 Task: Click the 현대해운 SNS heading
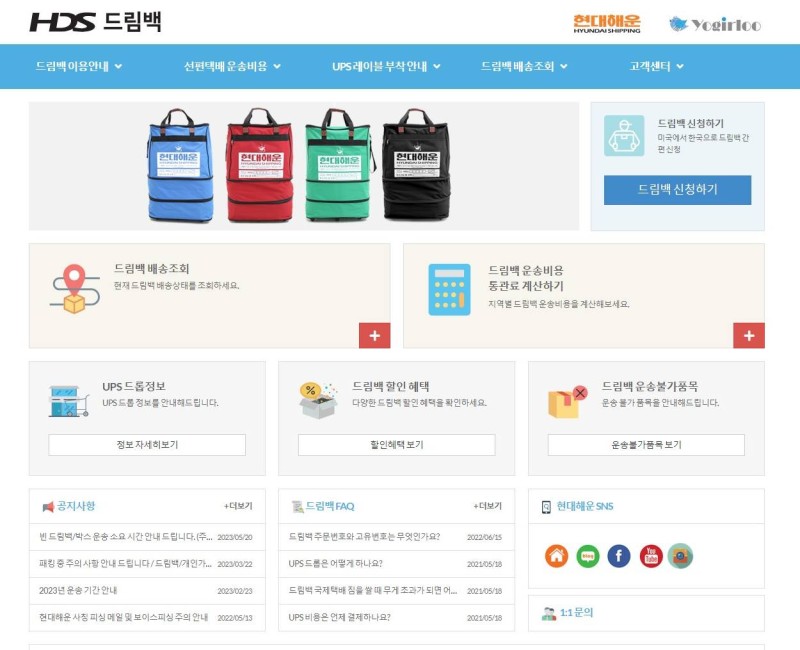pyautogui.click(x=585, y=506)
